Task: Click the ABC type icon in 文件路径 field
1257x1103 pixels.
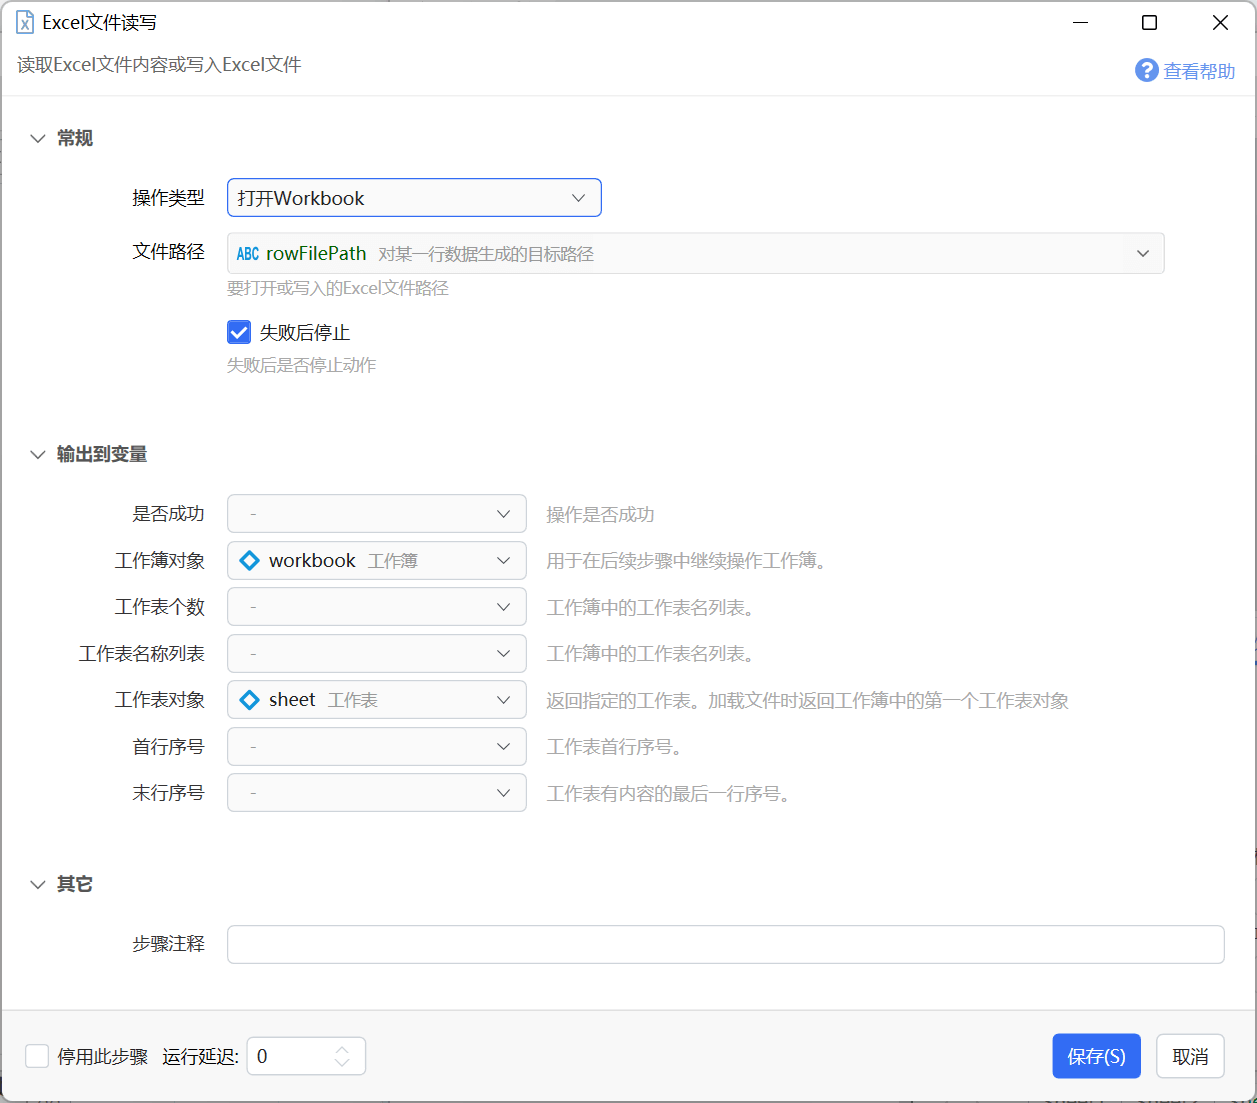Action: pos(248,254)
